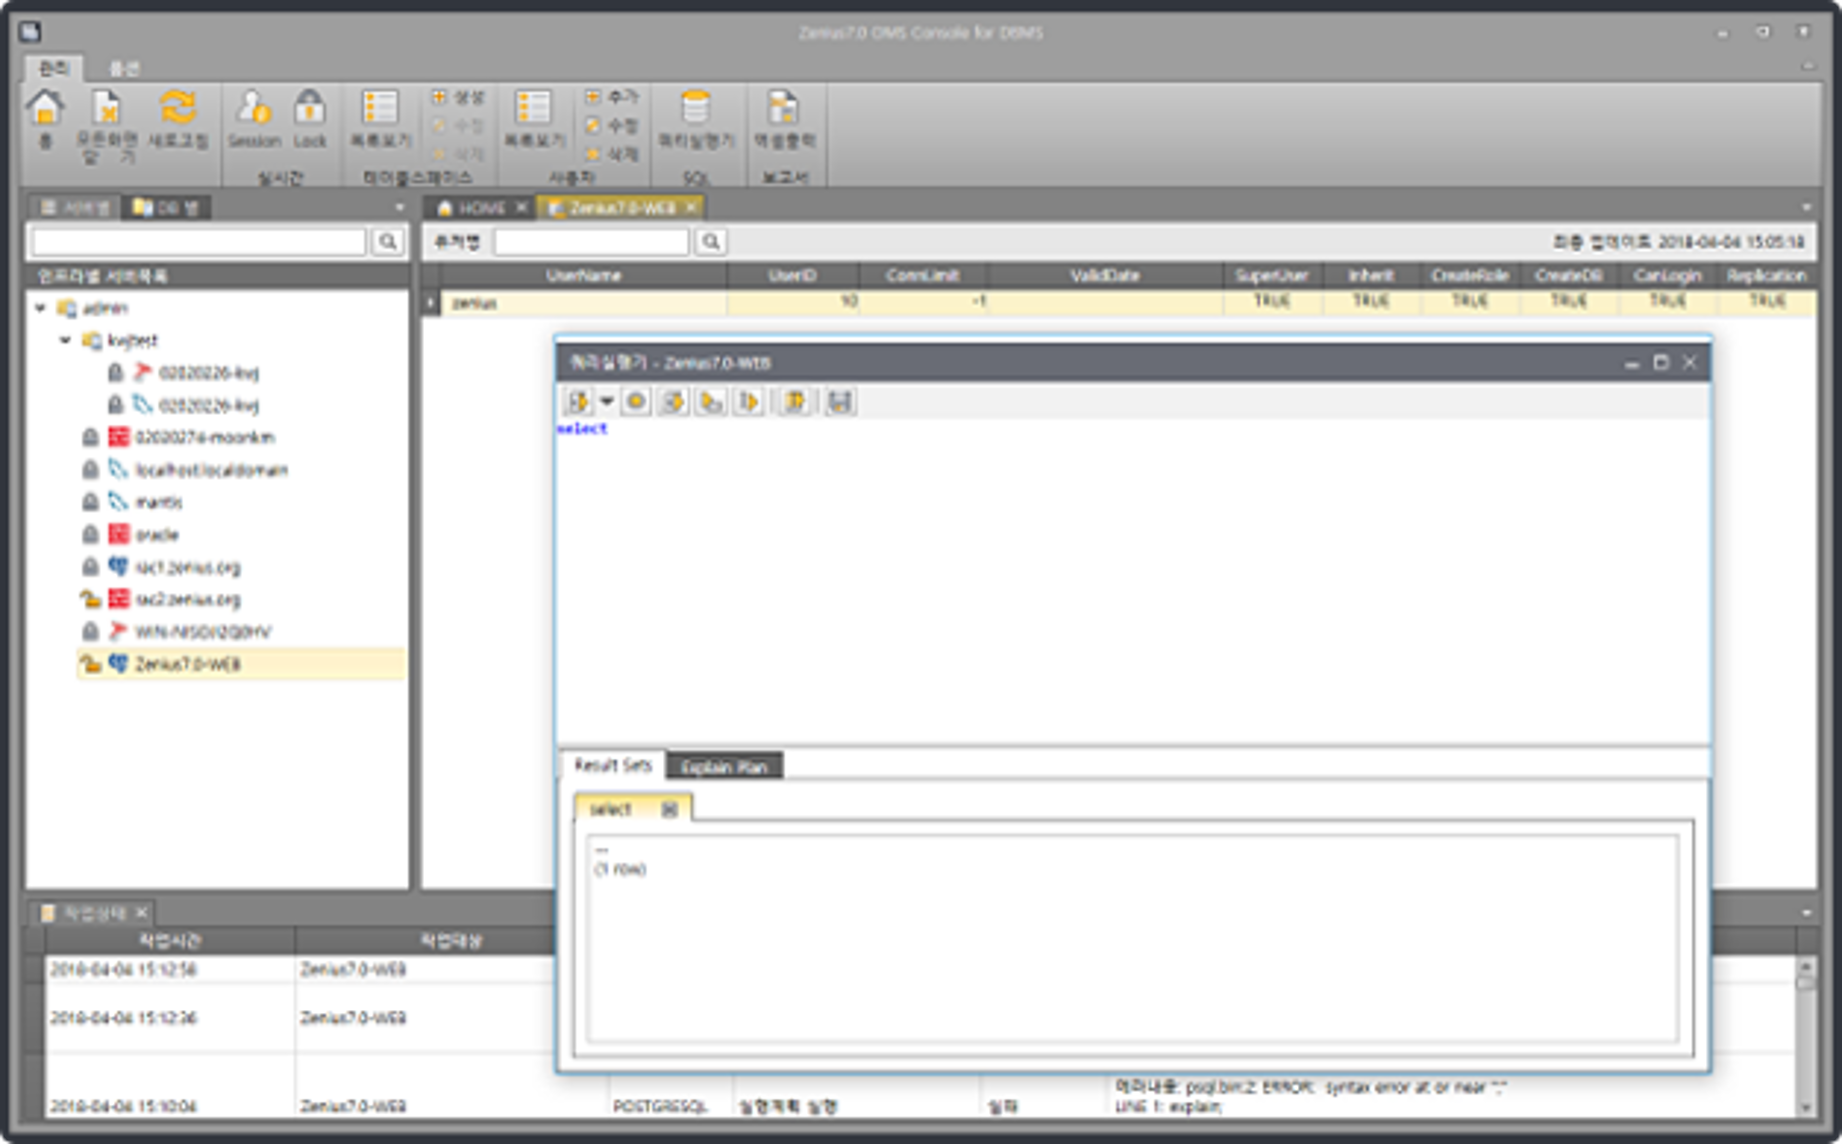The image size is (1842, 1144).
Task: Select the 02020274-moonkm server
Action: point(204,437)
